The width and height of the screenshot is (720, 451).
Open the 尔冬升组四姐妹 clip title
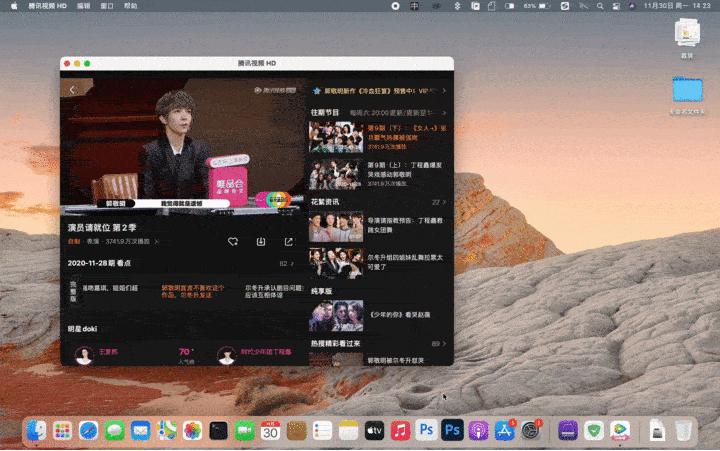[405, 262]
